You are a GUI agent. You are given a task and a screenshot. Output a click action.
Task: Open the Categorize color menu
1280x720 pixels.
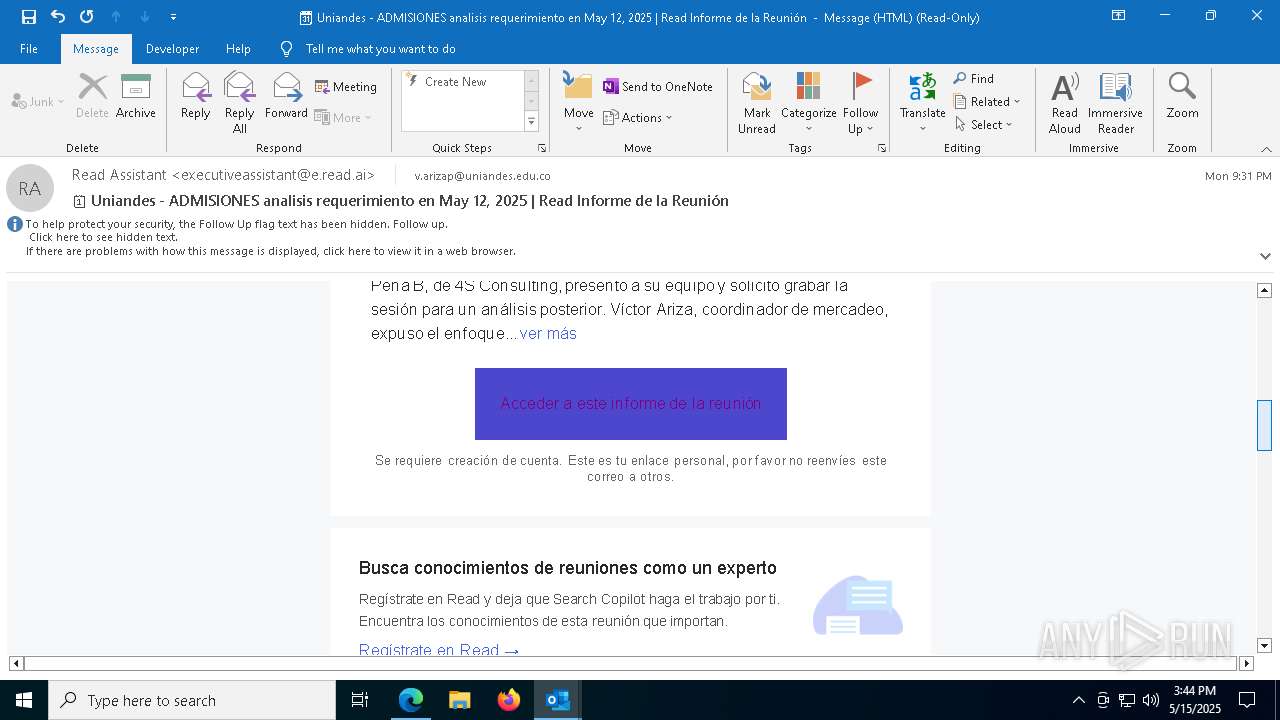coord(809,103)
